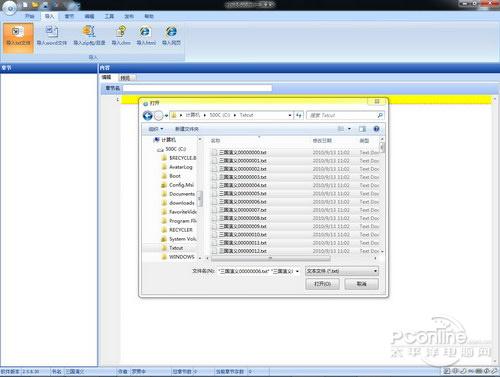The width and height of the screenshot is (500, 377).
Task: Open the file type 文本文件 (*.txt) combo box
Action: (342, 271)
